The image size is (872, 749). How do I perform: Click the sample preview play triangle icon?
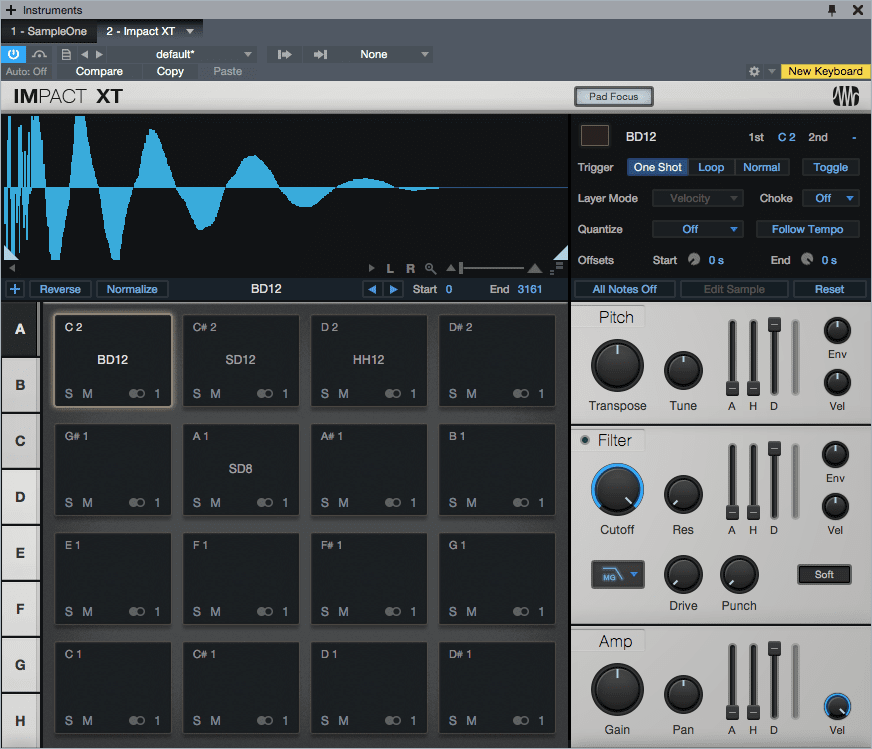click(372, 268)
